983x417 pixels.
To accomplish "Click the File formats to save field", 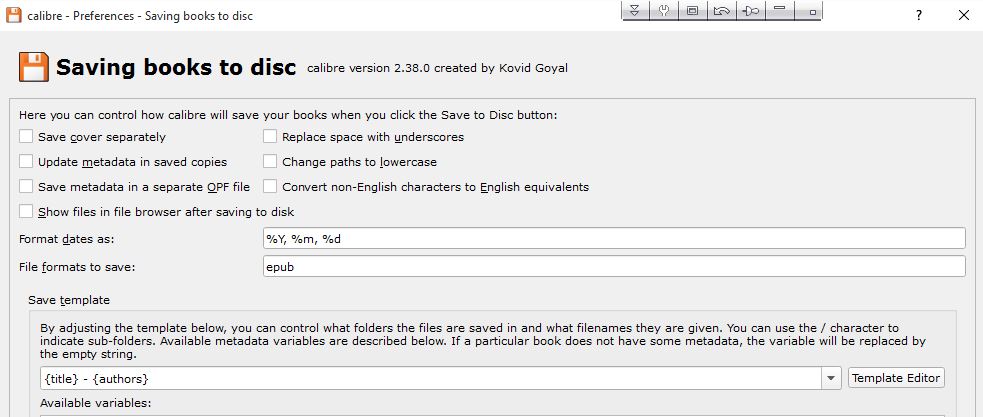I will [x=612, y=267].
